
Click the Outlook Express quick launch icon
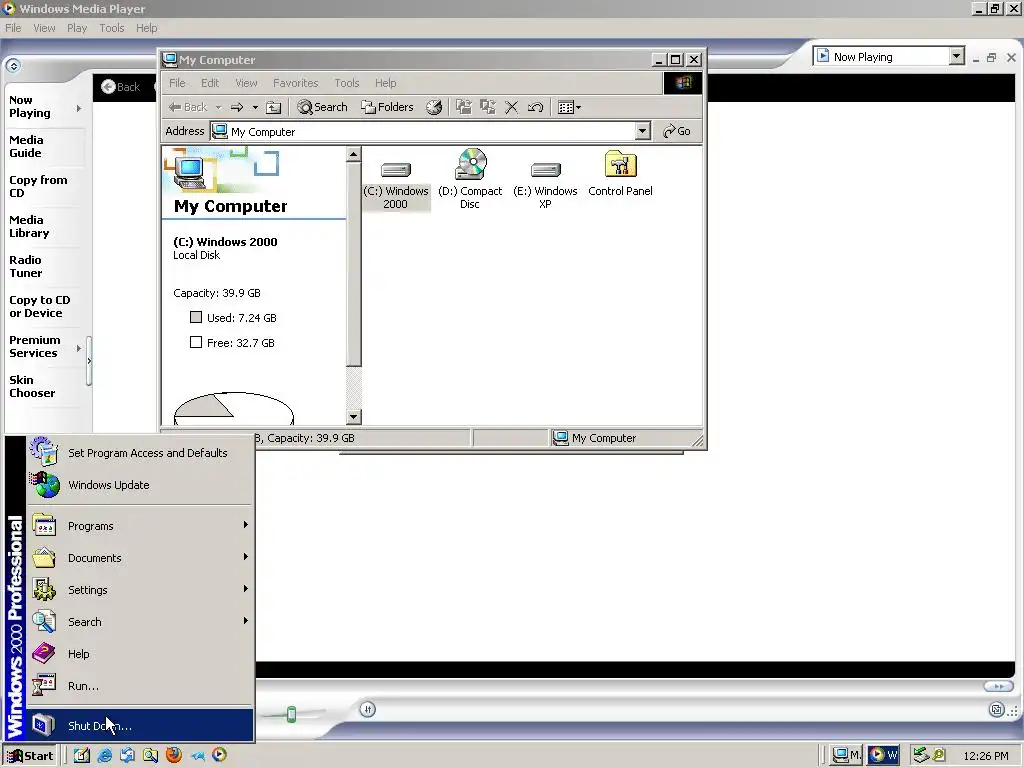127,755
